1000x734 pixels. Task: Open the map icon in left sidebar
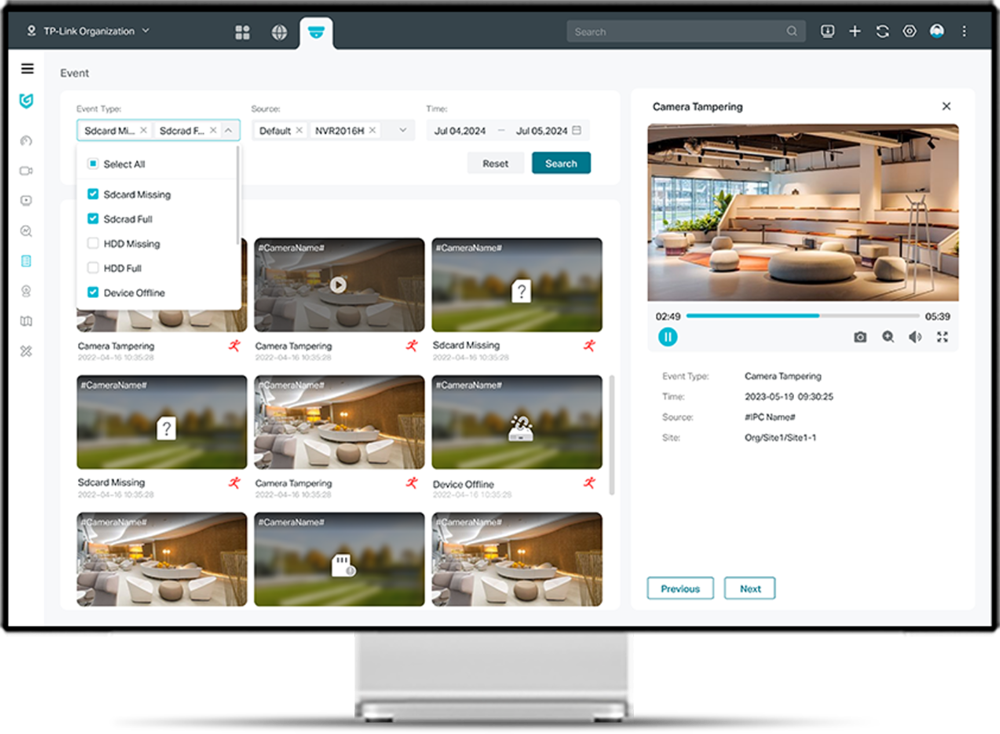27,321
